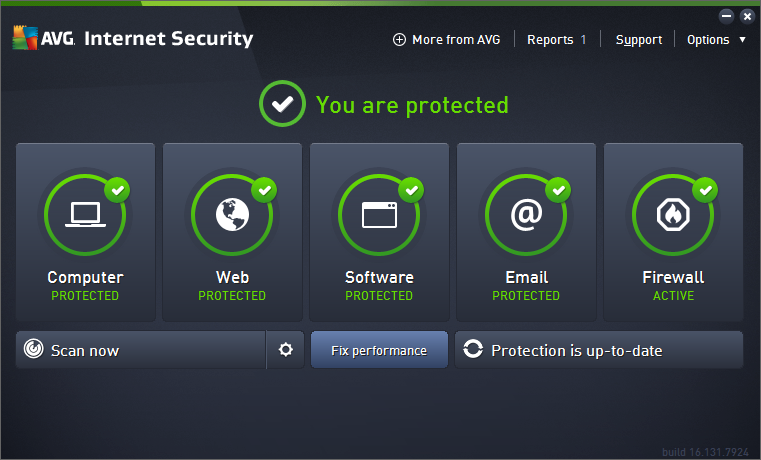Click the Email @ protection icon
Screen dimensions: 761x460
pyautogui.click(x=526, y=215)
